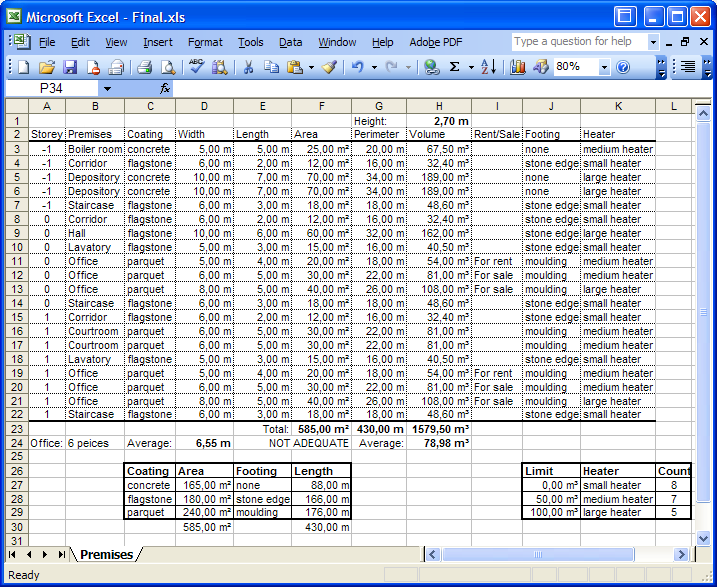Click the horizontal scrollbar right arrow

coord(681,555)
